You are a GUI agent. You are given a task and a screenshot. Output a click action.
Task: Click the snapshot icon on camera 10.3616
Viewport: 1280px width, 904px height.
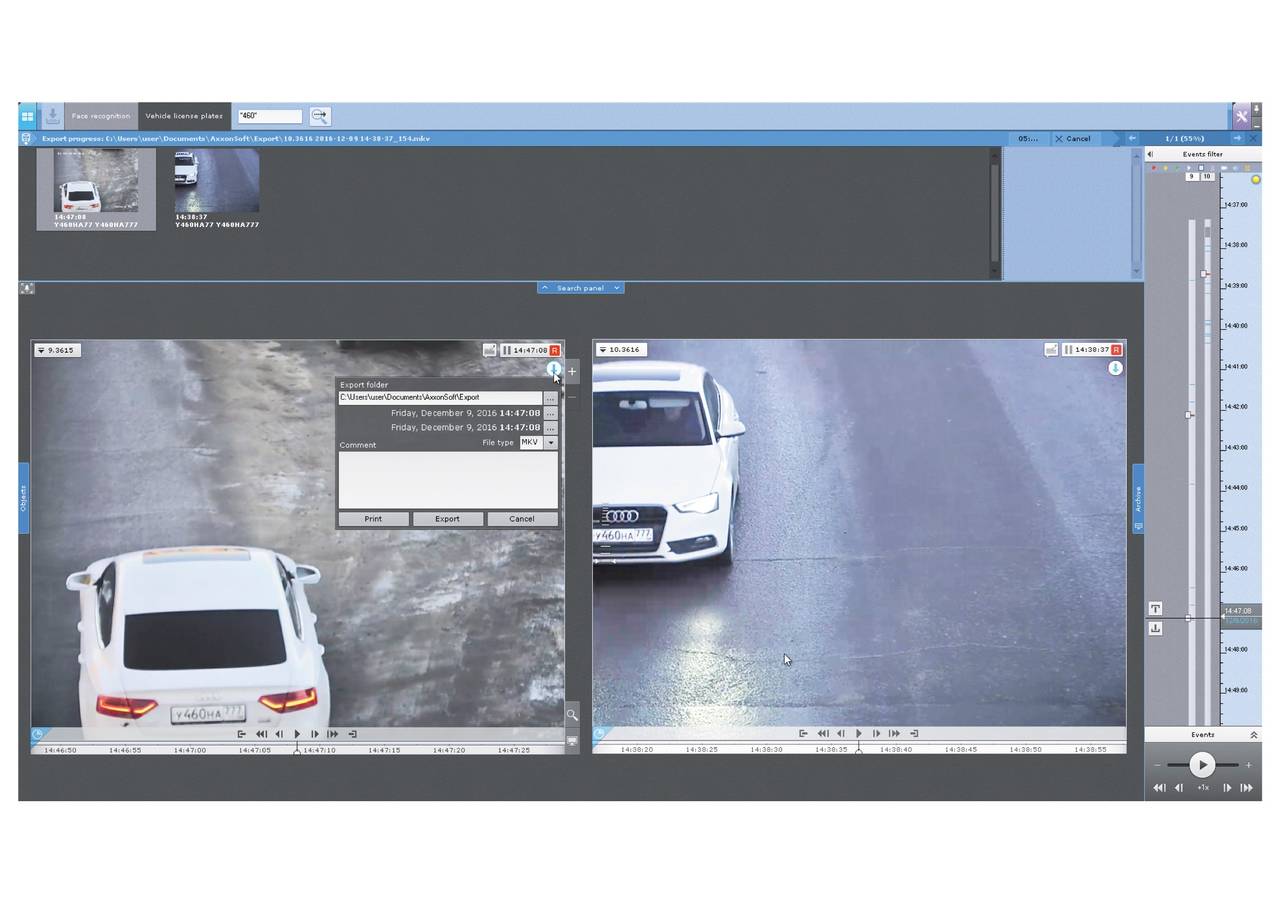[1051, 350]
